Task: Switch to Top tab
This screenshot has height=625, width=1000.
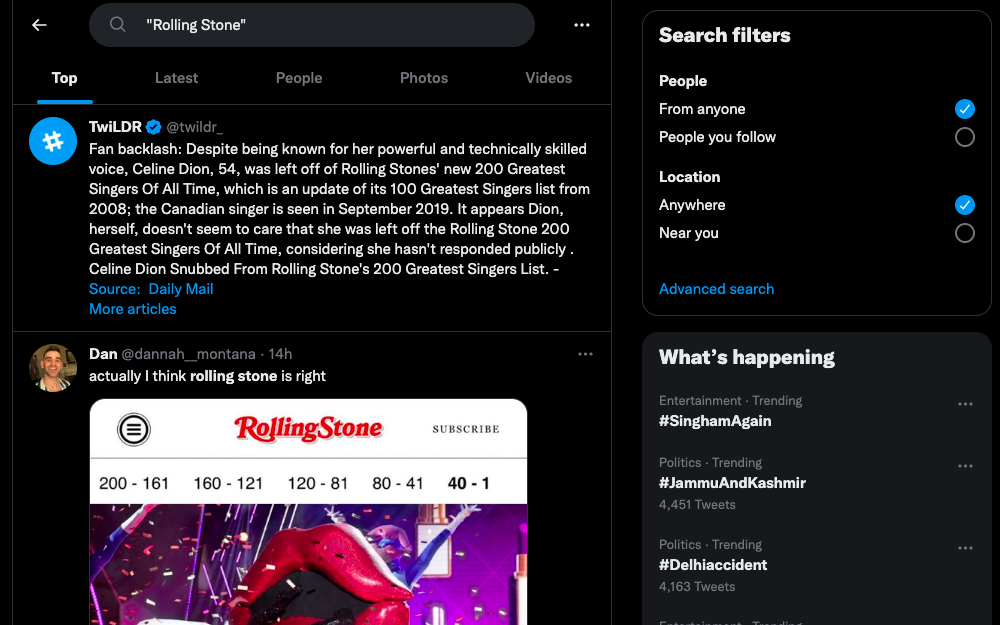Action: pyautogui.click(x=64, y=78)
